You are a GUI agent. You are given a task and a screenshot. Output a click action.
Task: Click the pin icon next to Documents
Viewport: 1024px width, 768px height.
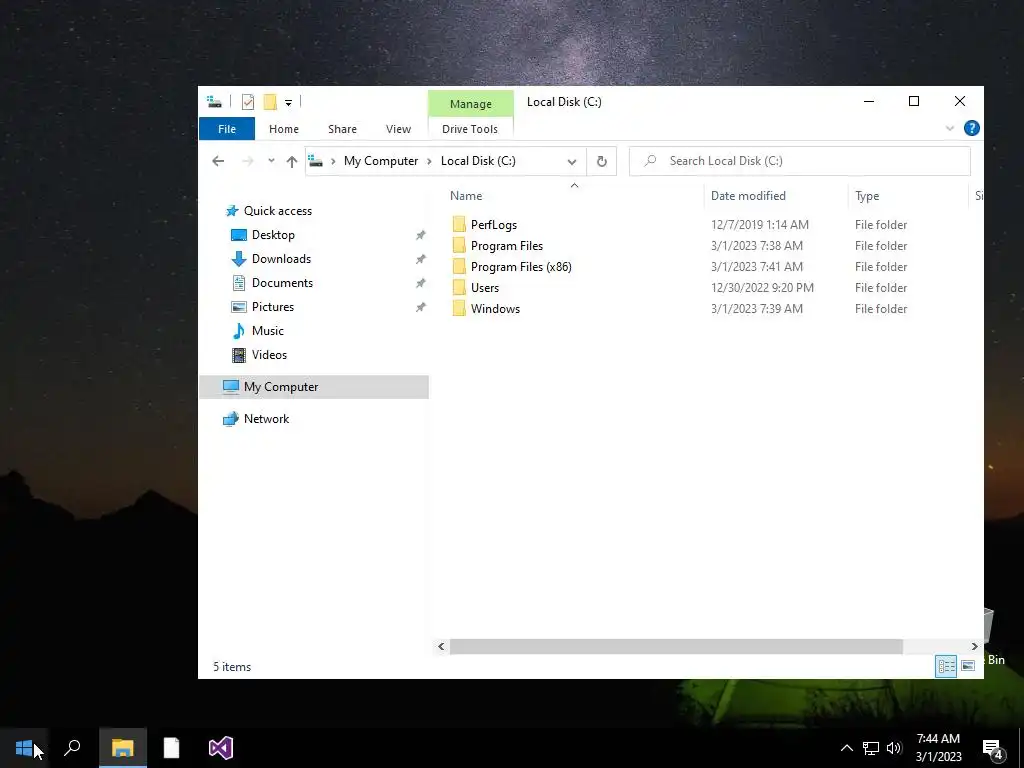421,283
